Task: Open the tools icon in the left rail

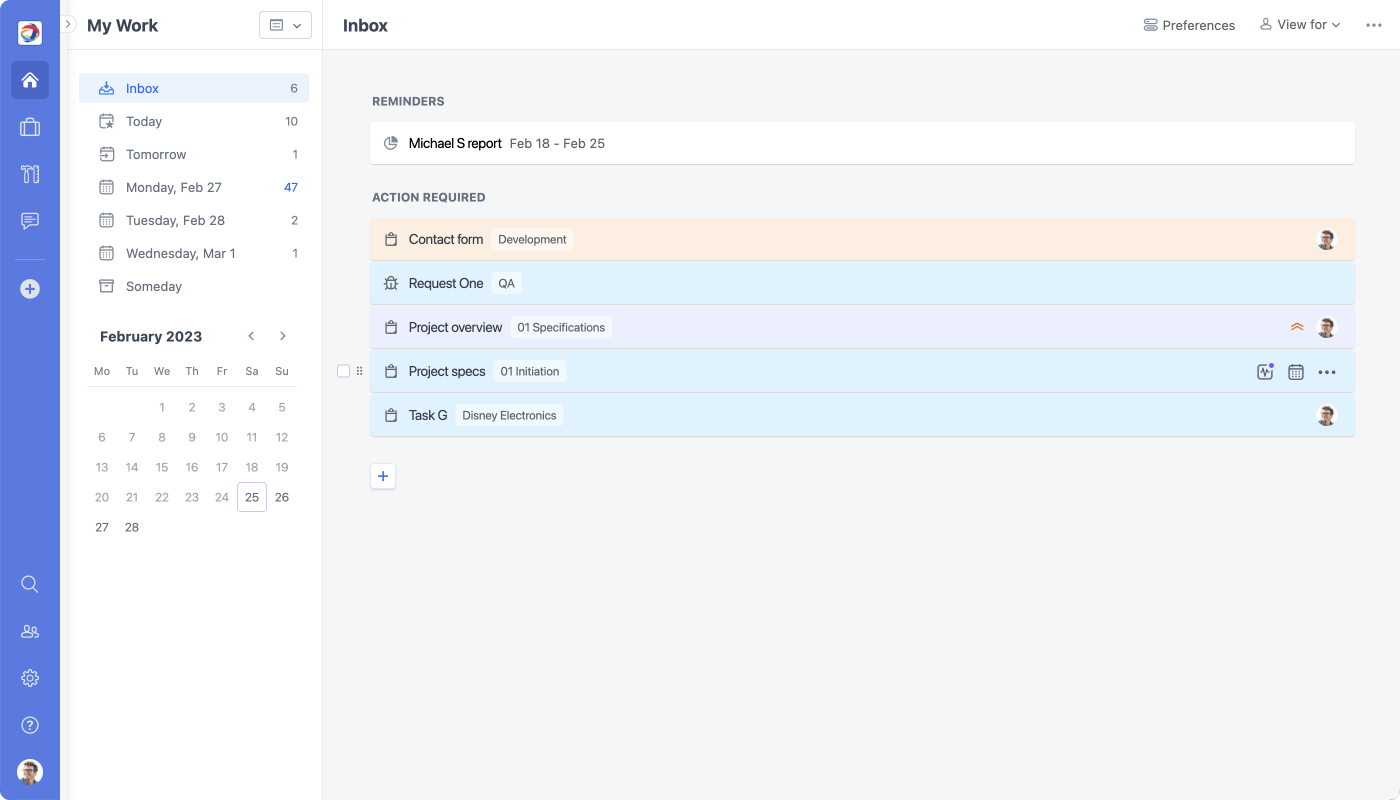Action: (30, 174)
